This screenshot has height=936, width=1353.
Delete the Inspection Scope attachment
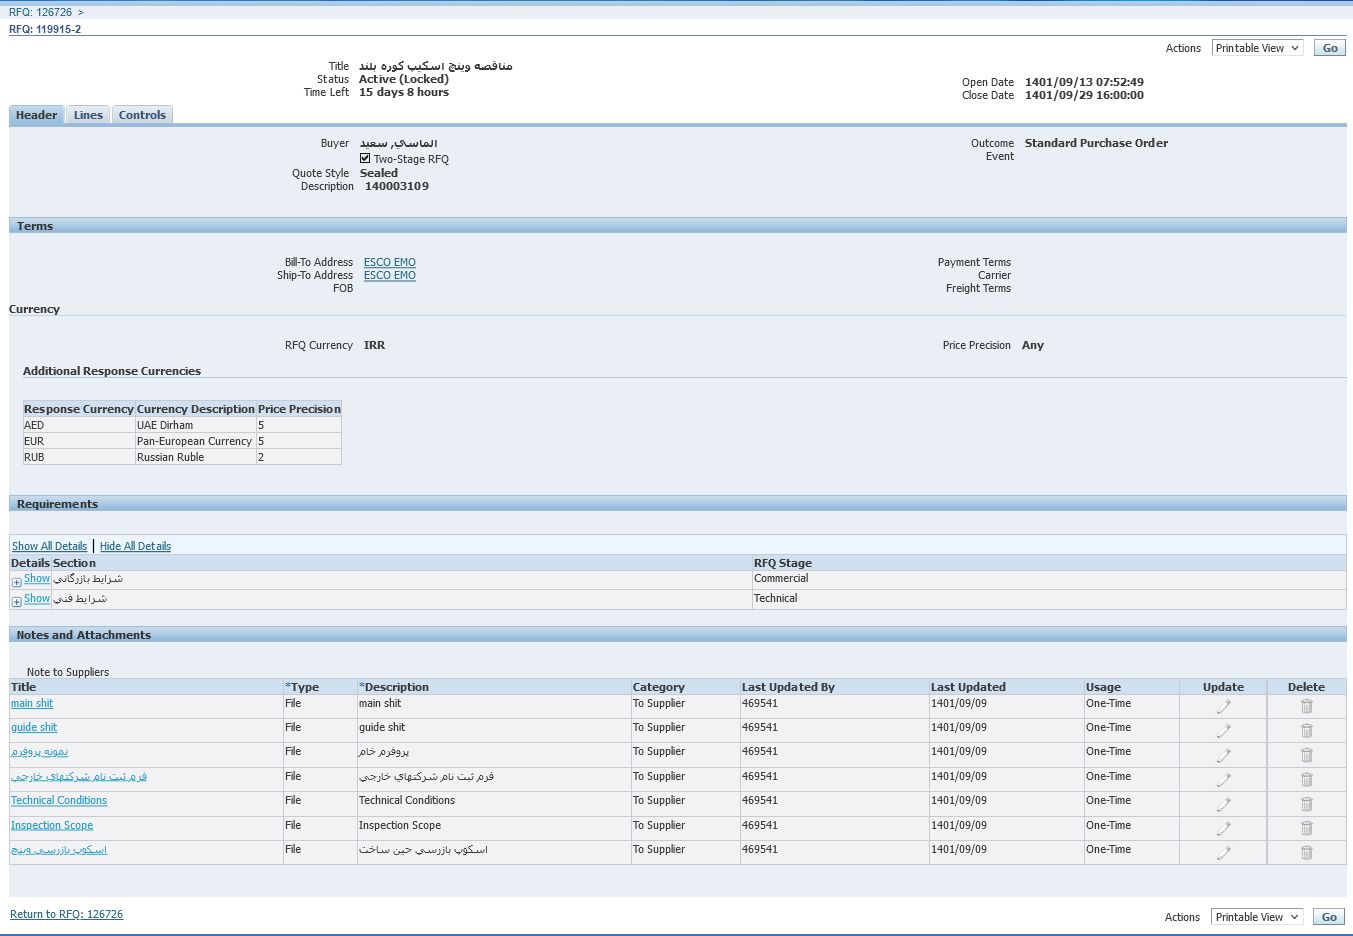pyautogui.click(x=1306, y=828)
